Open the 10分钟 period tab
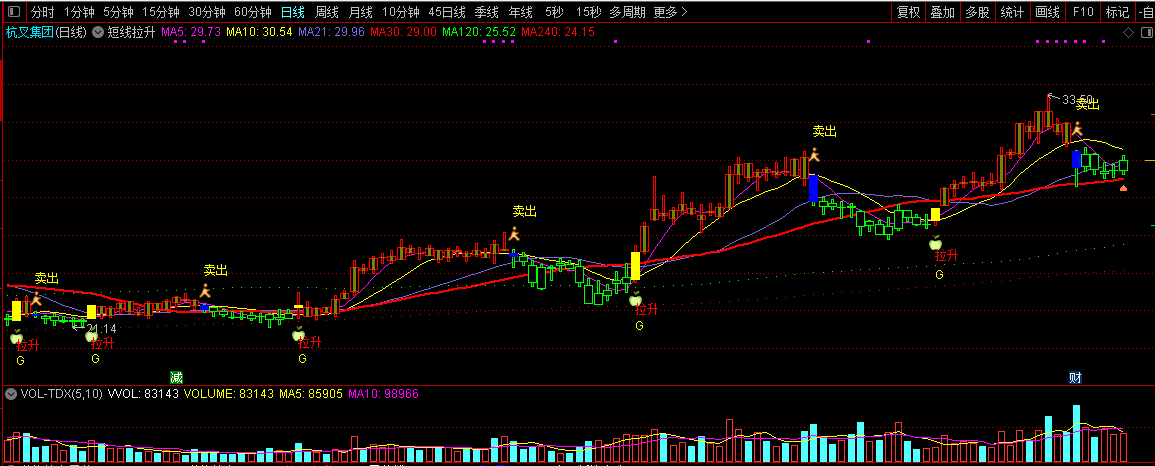The height and width of the screenshot is (466, 1155). point(401,12)
